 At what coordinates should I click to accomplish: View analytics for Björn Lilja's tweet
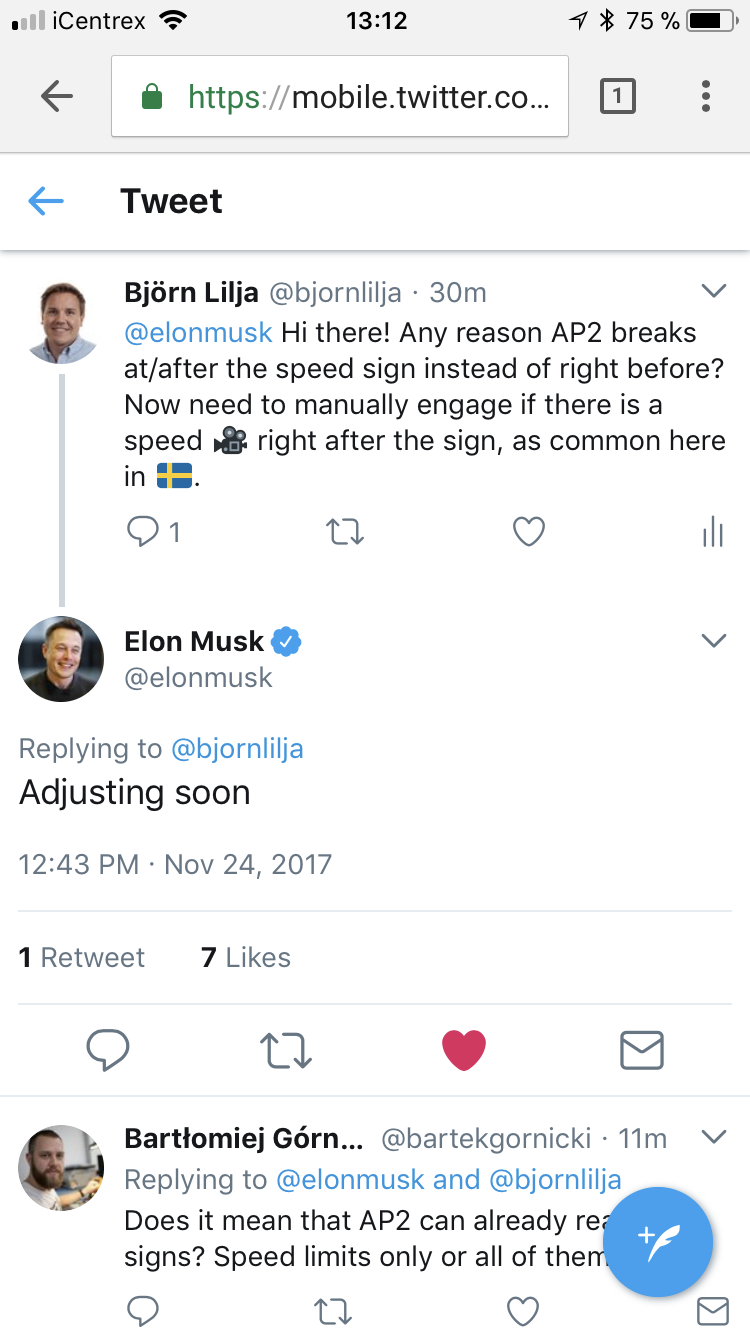pos(712,532)
